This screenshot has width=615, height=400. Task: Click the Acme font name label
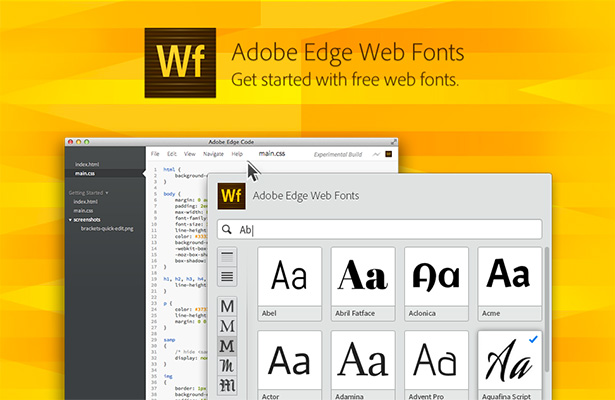click(491, 313)
